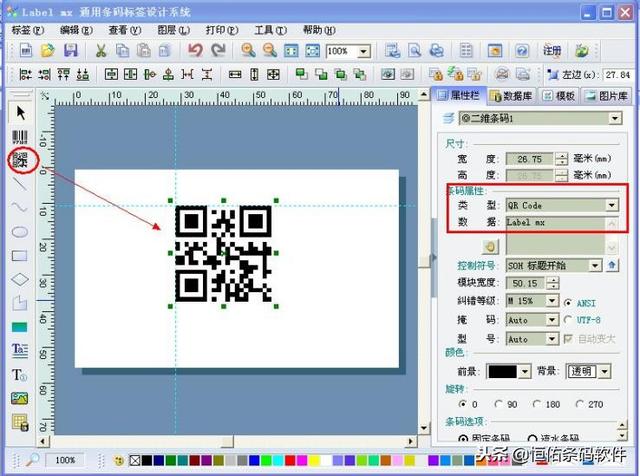Select UTF-8 encoding radio button
The image size is (640, 476).
(570, 320)
